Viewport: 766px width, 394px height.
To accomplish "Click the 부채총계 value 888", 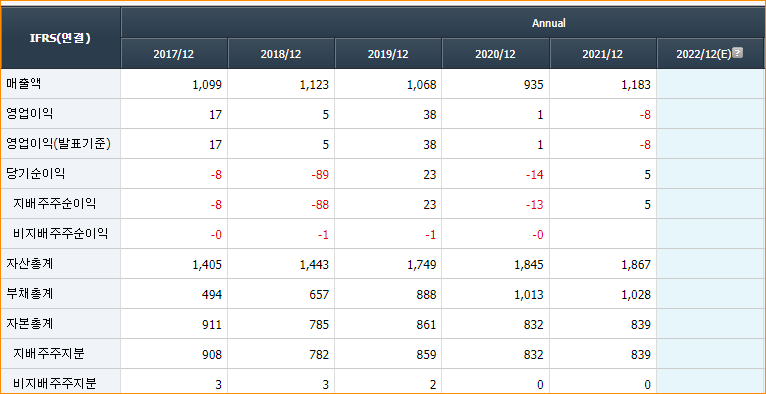I will point(426,295).
